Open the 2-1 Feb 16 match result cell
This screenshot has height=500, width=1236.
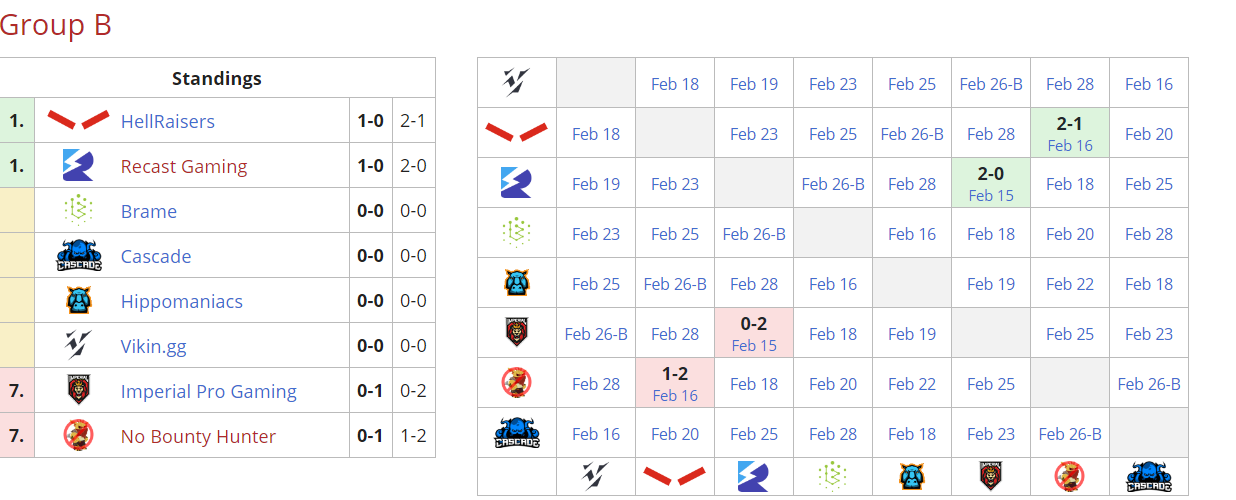(1070, 133)
